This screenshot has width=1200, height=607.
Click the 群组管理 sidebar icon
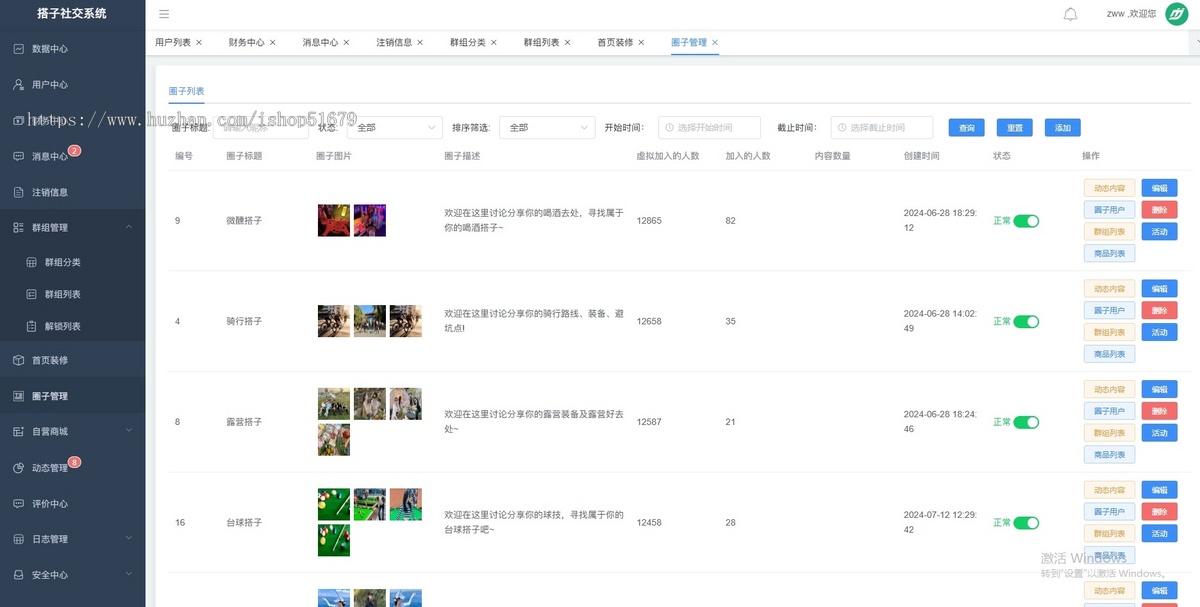[18, 228]
